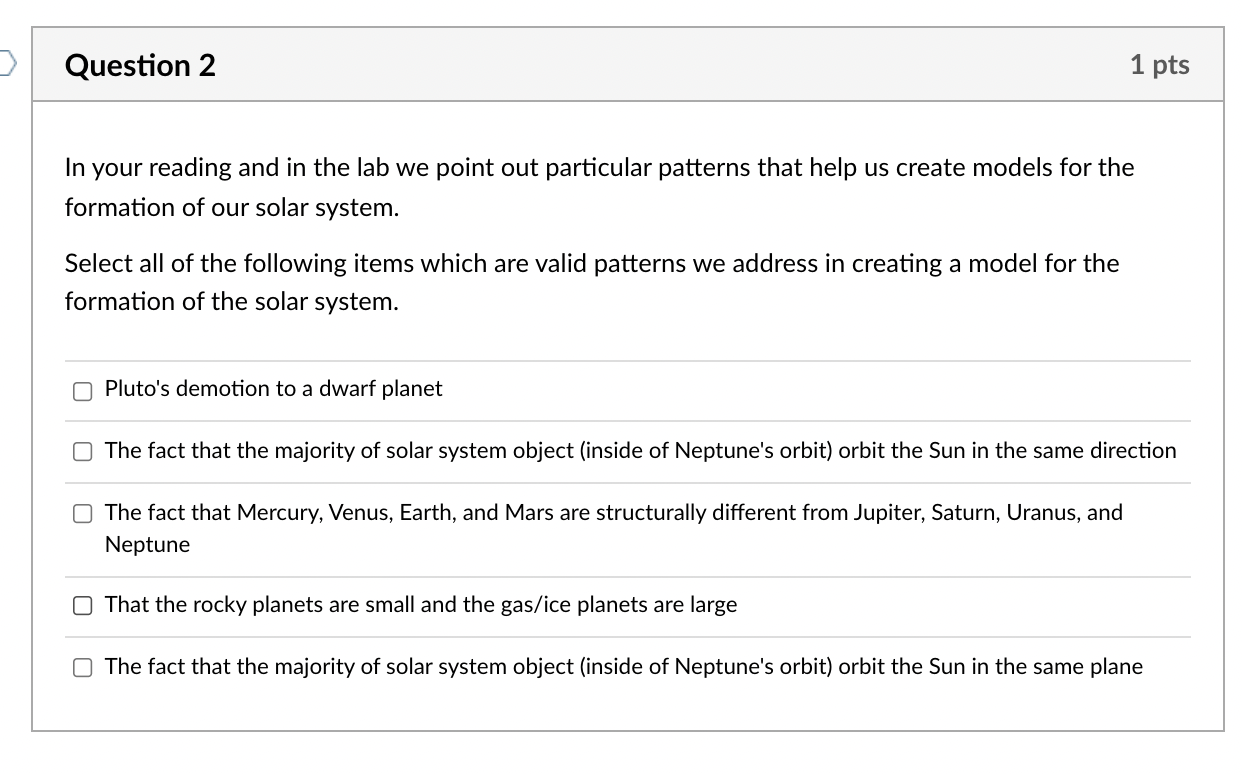
Task: Check the Pluto's demotion checkbox
Action: click(x=82, y=391)
